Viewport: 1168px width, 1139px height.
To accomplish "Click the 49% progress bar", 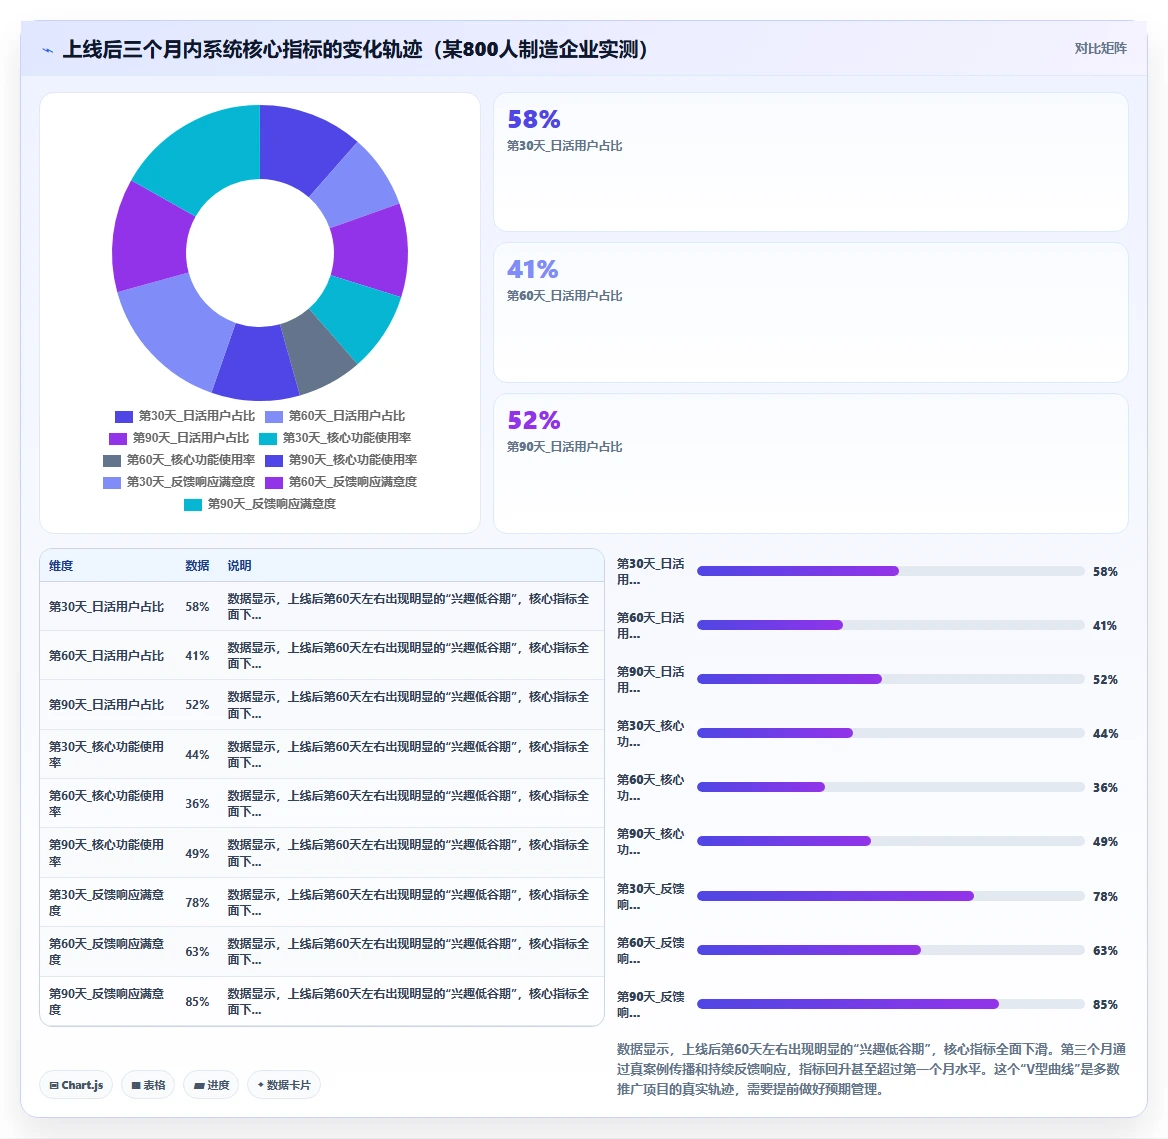I will point(890,841).
